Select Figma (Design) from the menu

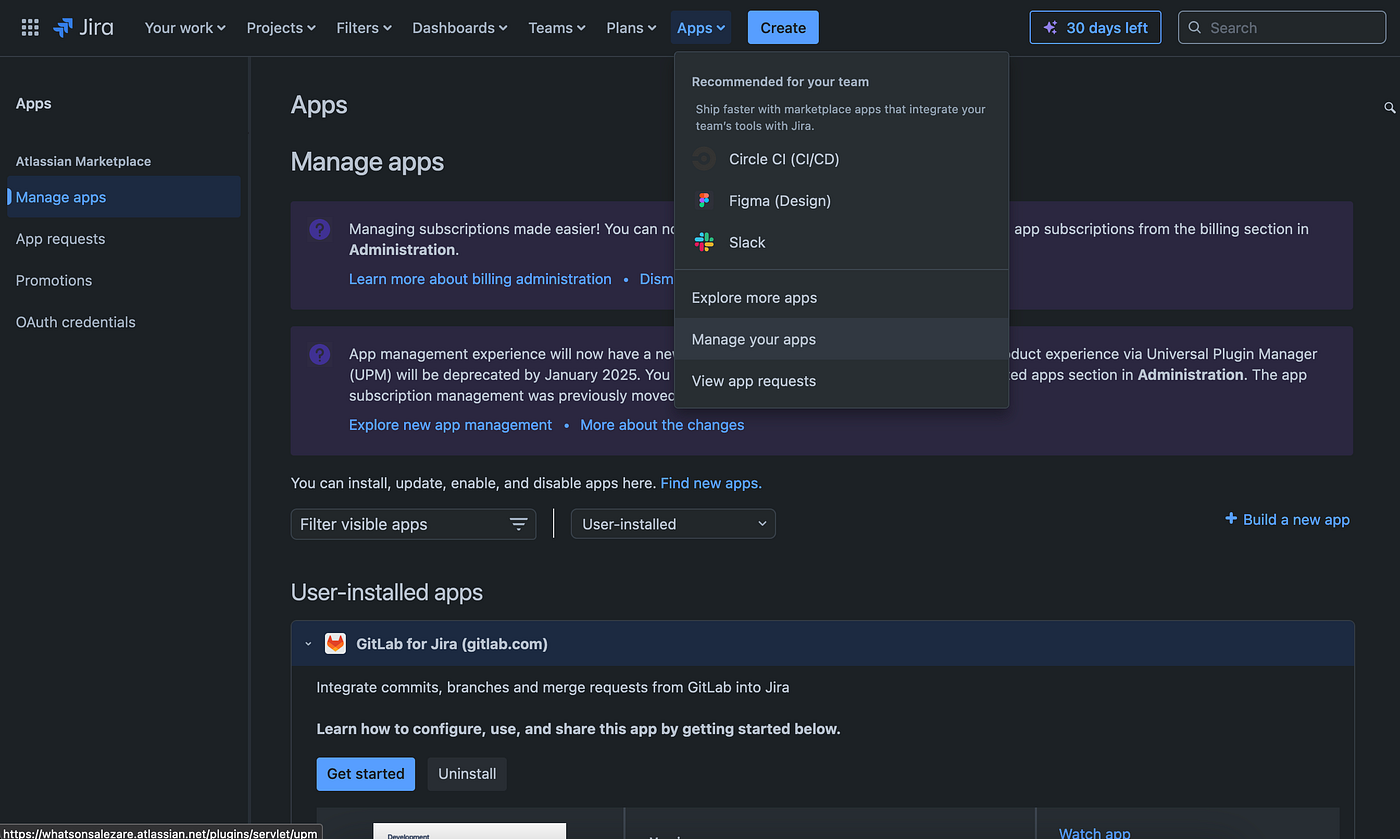841,201
